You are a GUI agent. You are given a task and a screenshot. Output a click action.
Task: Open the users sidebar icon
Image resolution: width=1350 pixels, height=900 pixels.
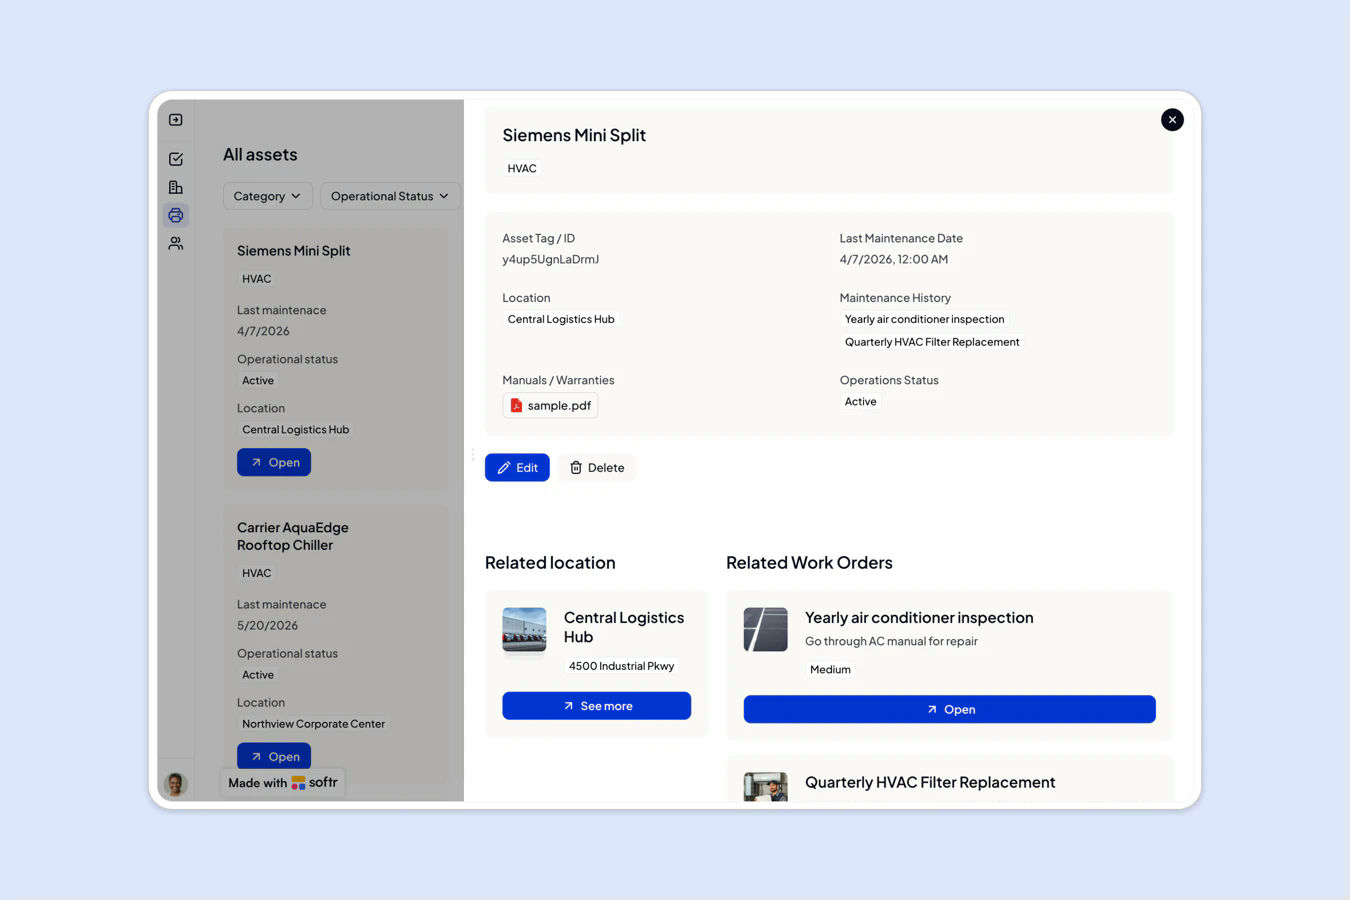[176, 243]
